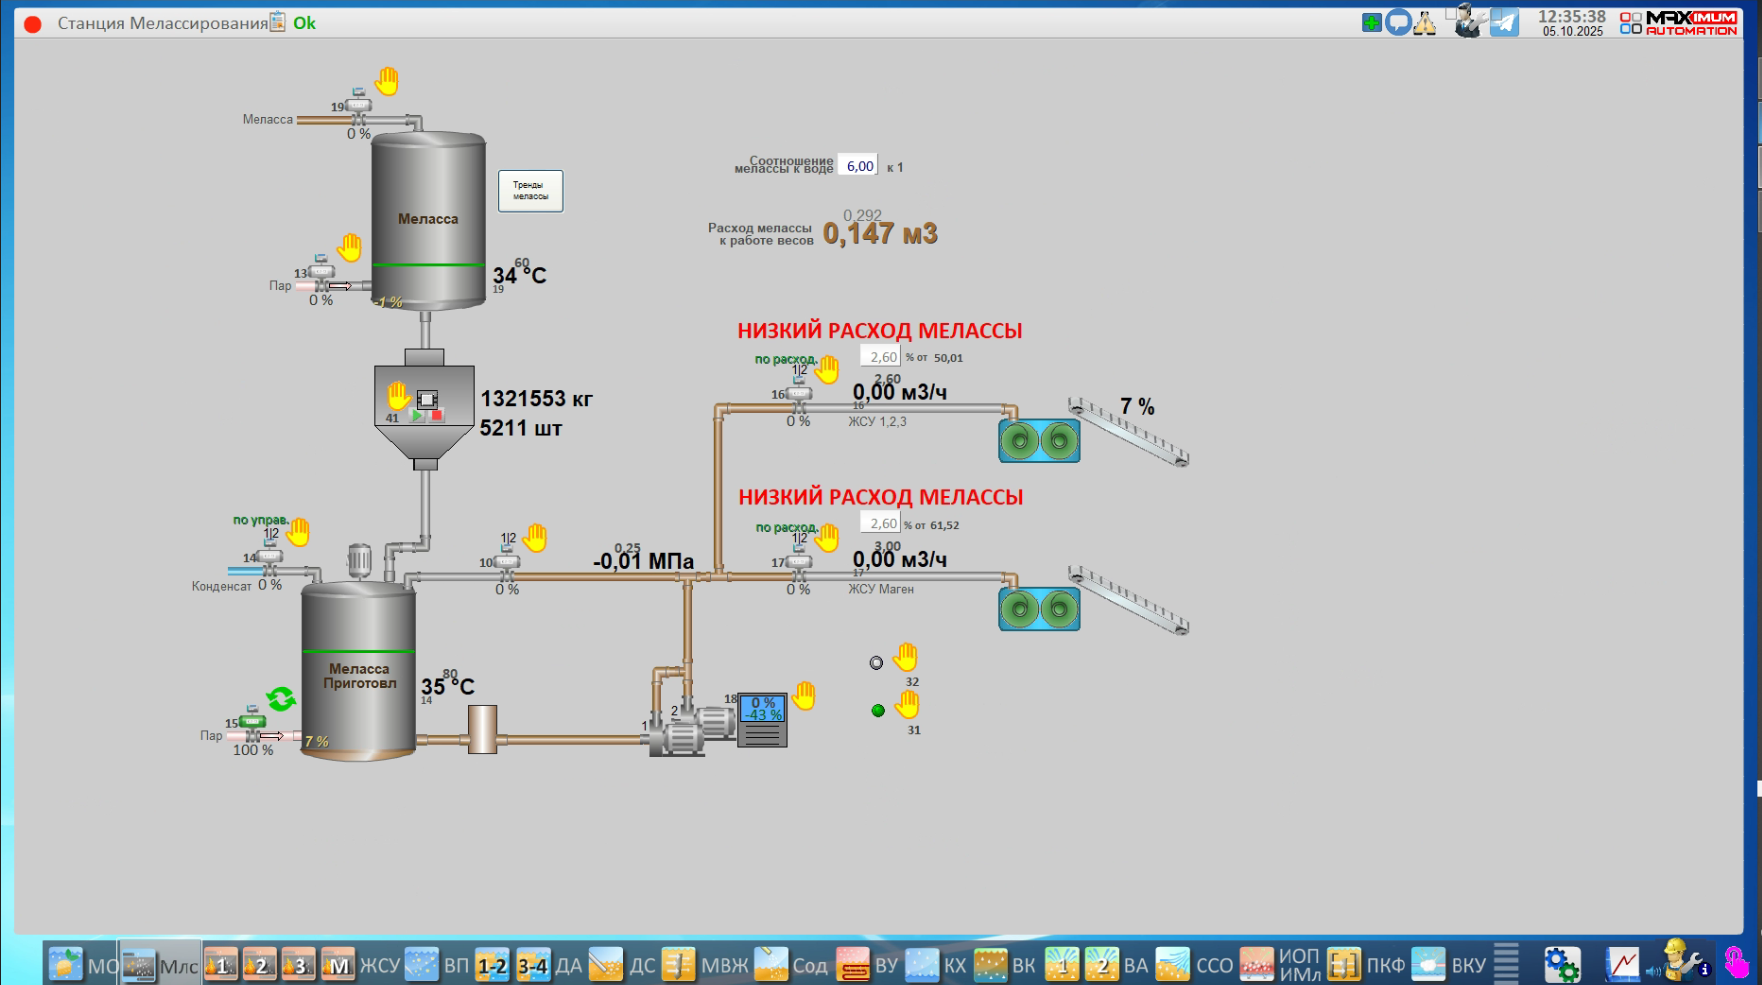
Task: Toggle manual hand next to valve 10
Action: (x=536, y=538)
